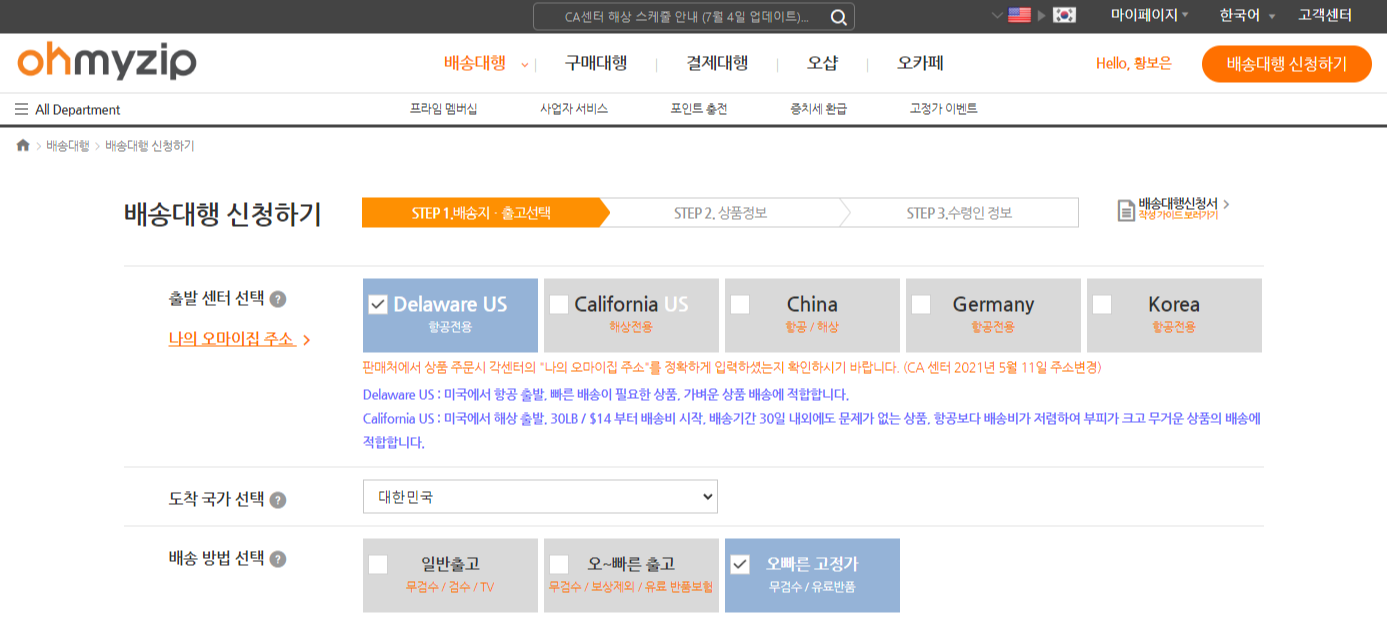Viewport: 1387px width, 633px height.
Task: Click the orange 배송대행 신청하기 button
Action: (x=1286, y=62)
